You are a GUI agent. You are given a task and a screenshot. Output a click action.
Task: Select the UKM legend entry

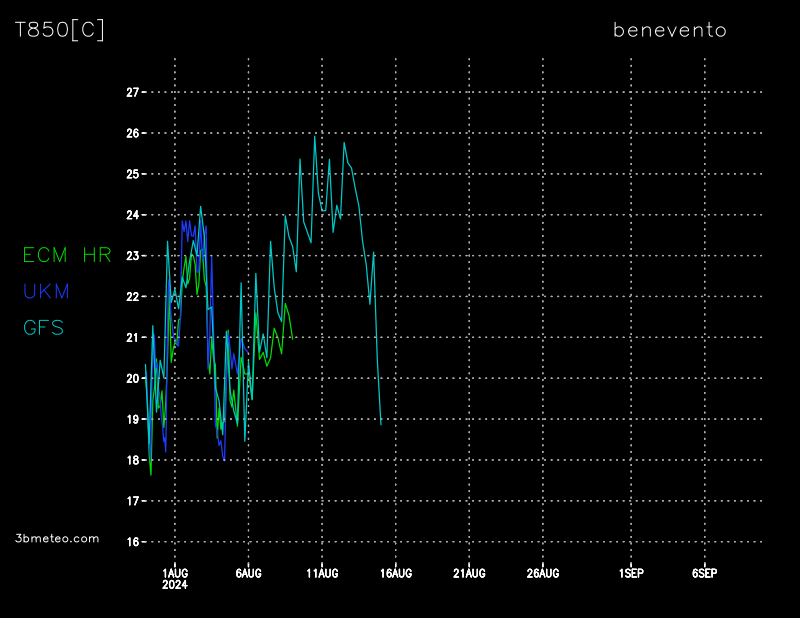tap(47, 292)
